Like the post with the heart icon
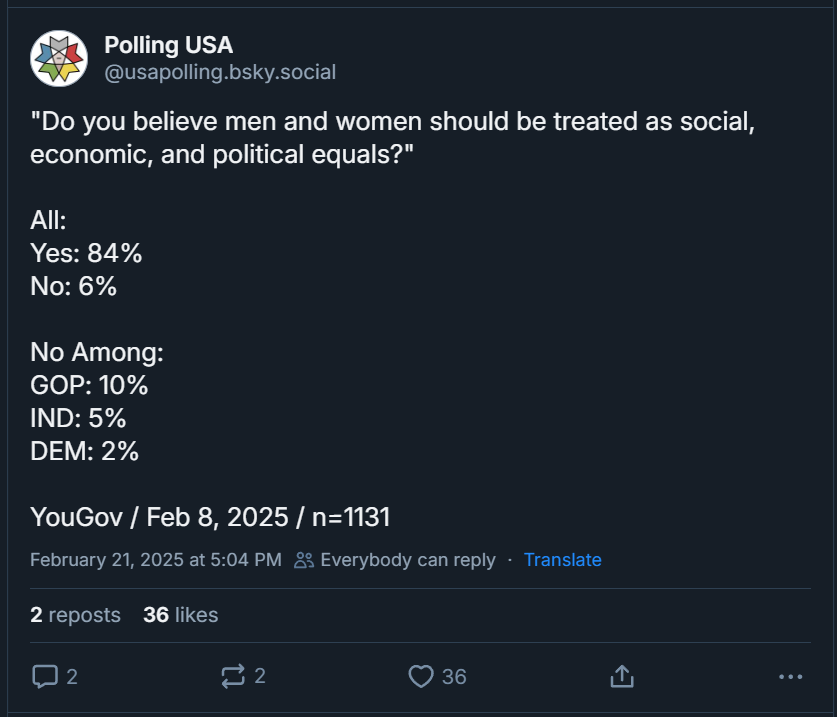The image size is (837, 717). tap(421, 676)
